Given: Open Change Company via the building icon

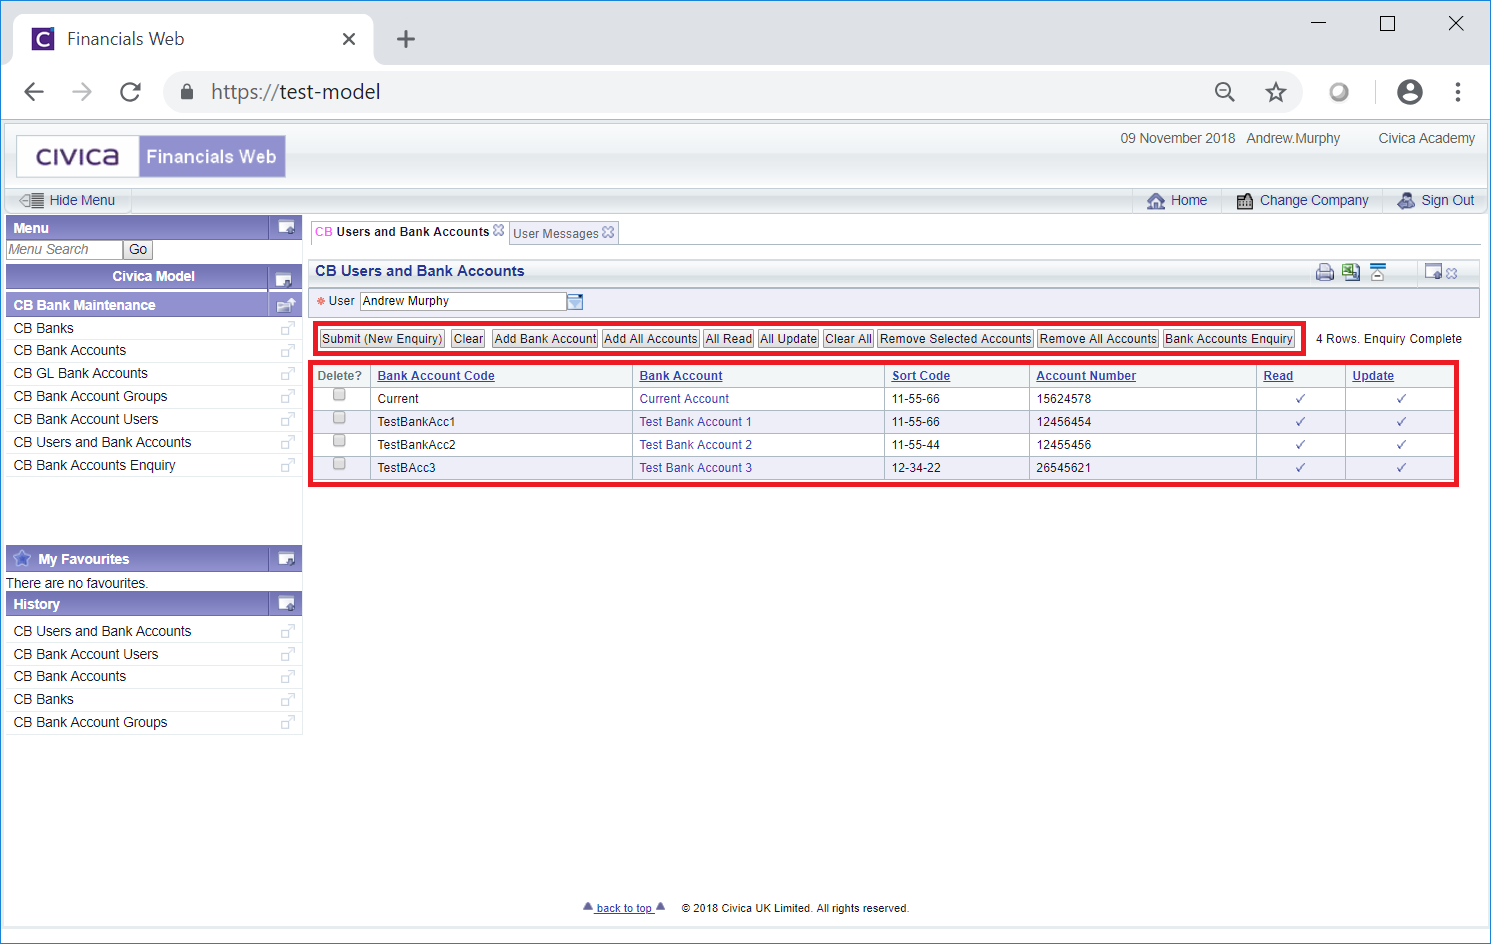Looking at the screenshot, I should pyautogui.click(x=1245, y=201).
